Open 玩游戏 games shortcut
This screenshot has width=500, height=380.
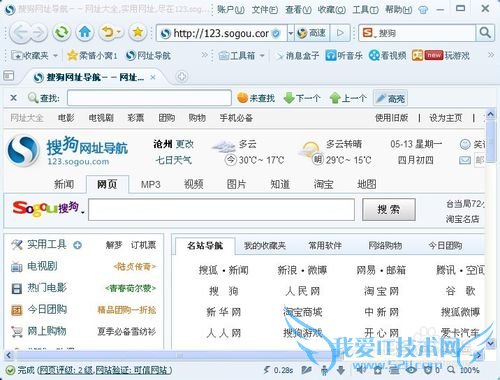coord(441,55)
